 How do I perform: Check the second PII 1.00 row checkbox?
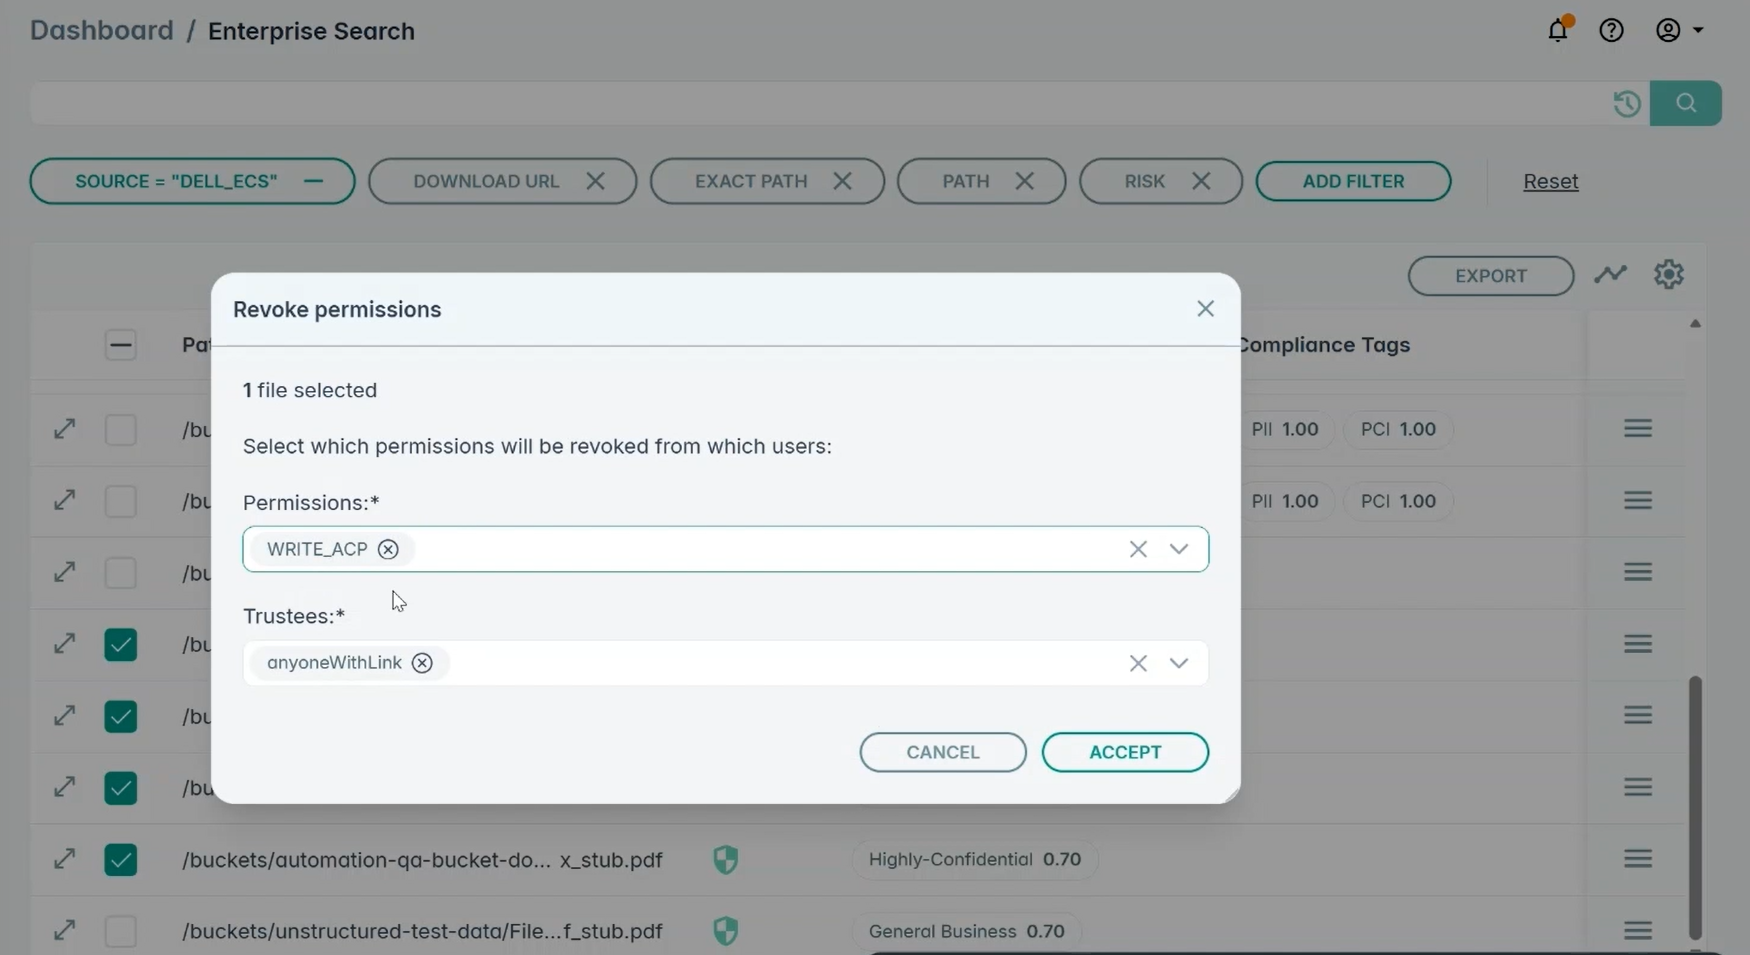121,501
